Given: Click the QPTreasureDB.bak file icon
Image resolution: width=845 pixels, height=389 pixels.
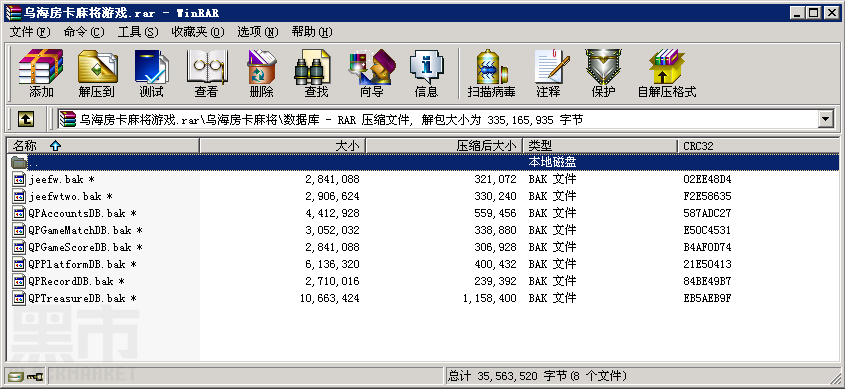Looking at the screenshot, I should click(x=20, y=298).
